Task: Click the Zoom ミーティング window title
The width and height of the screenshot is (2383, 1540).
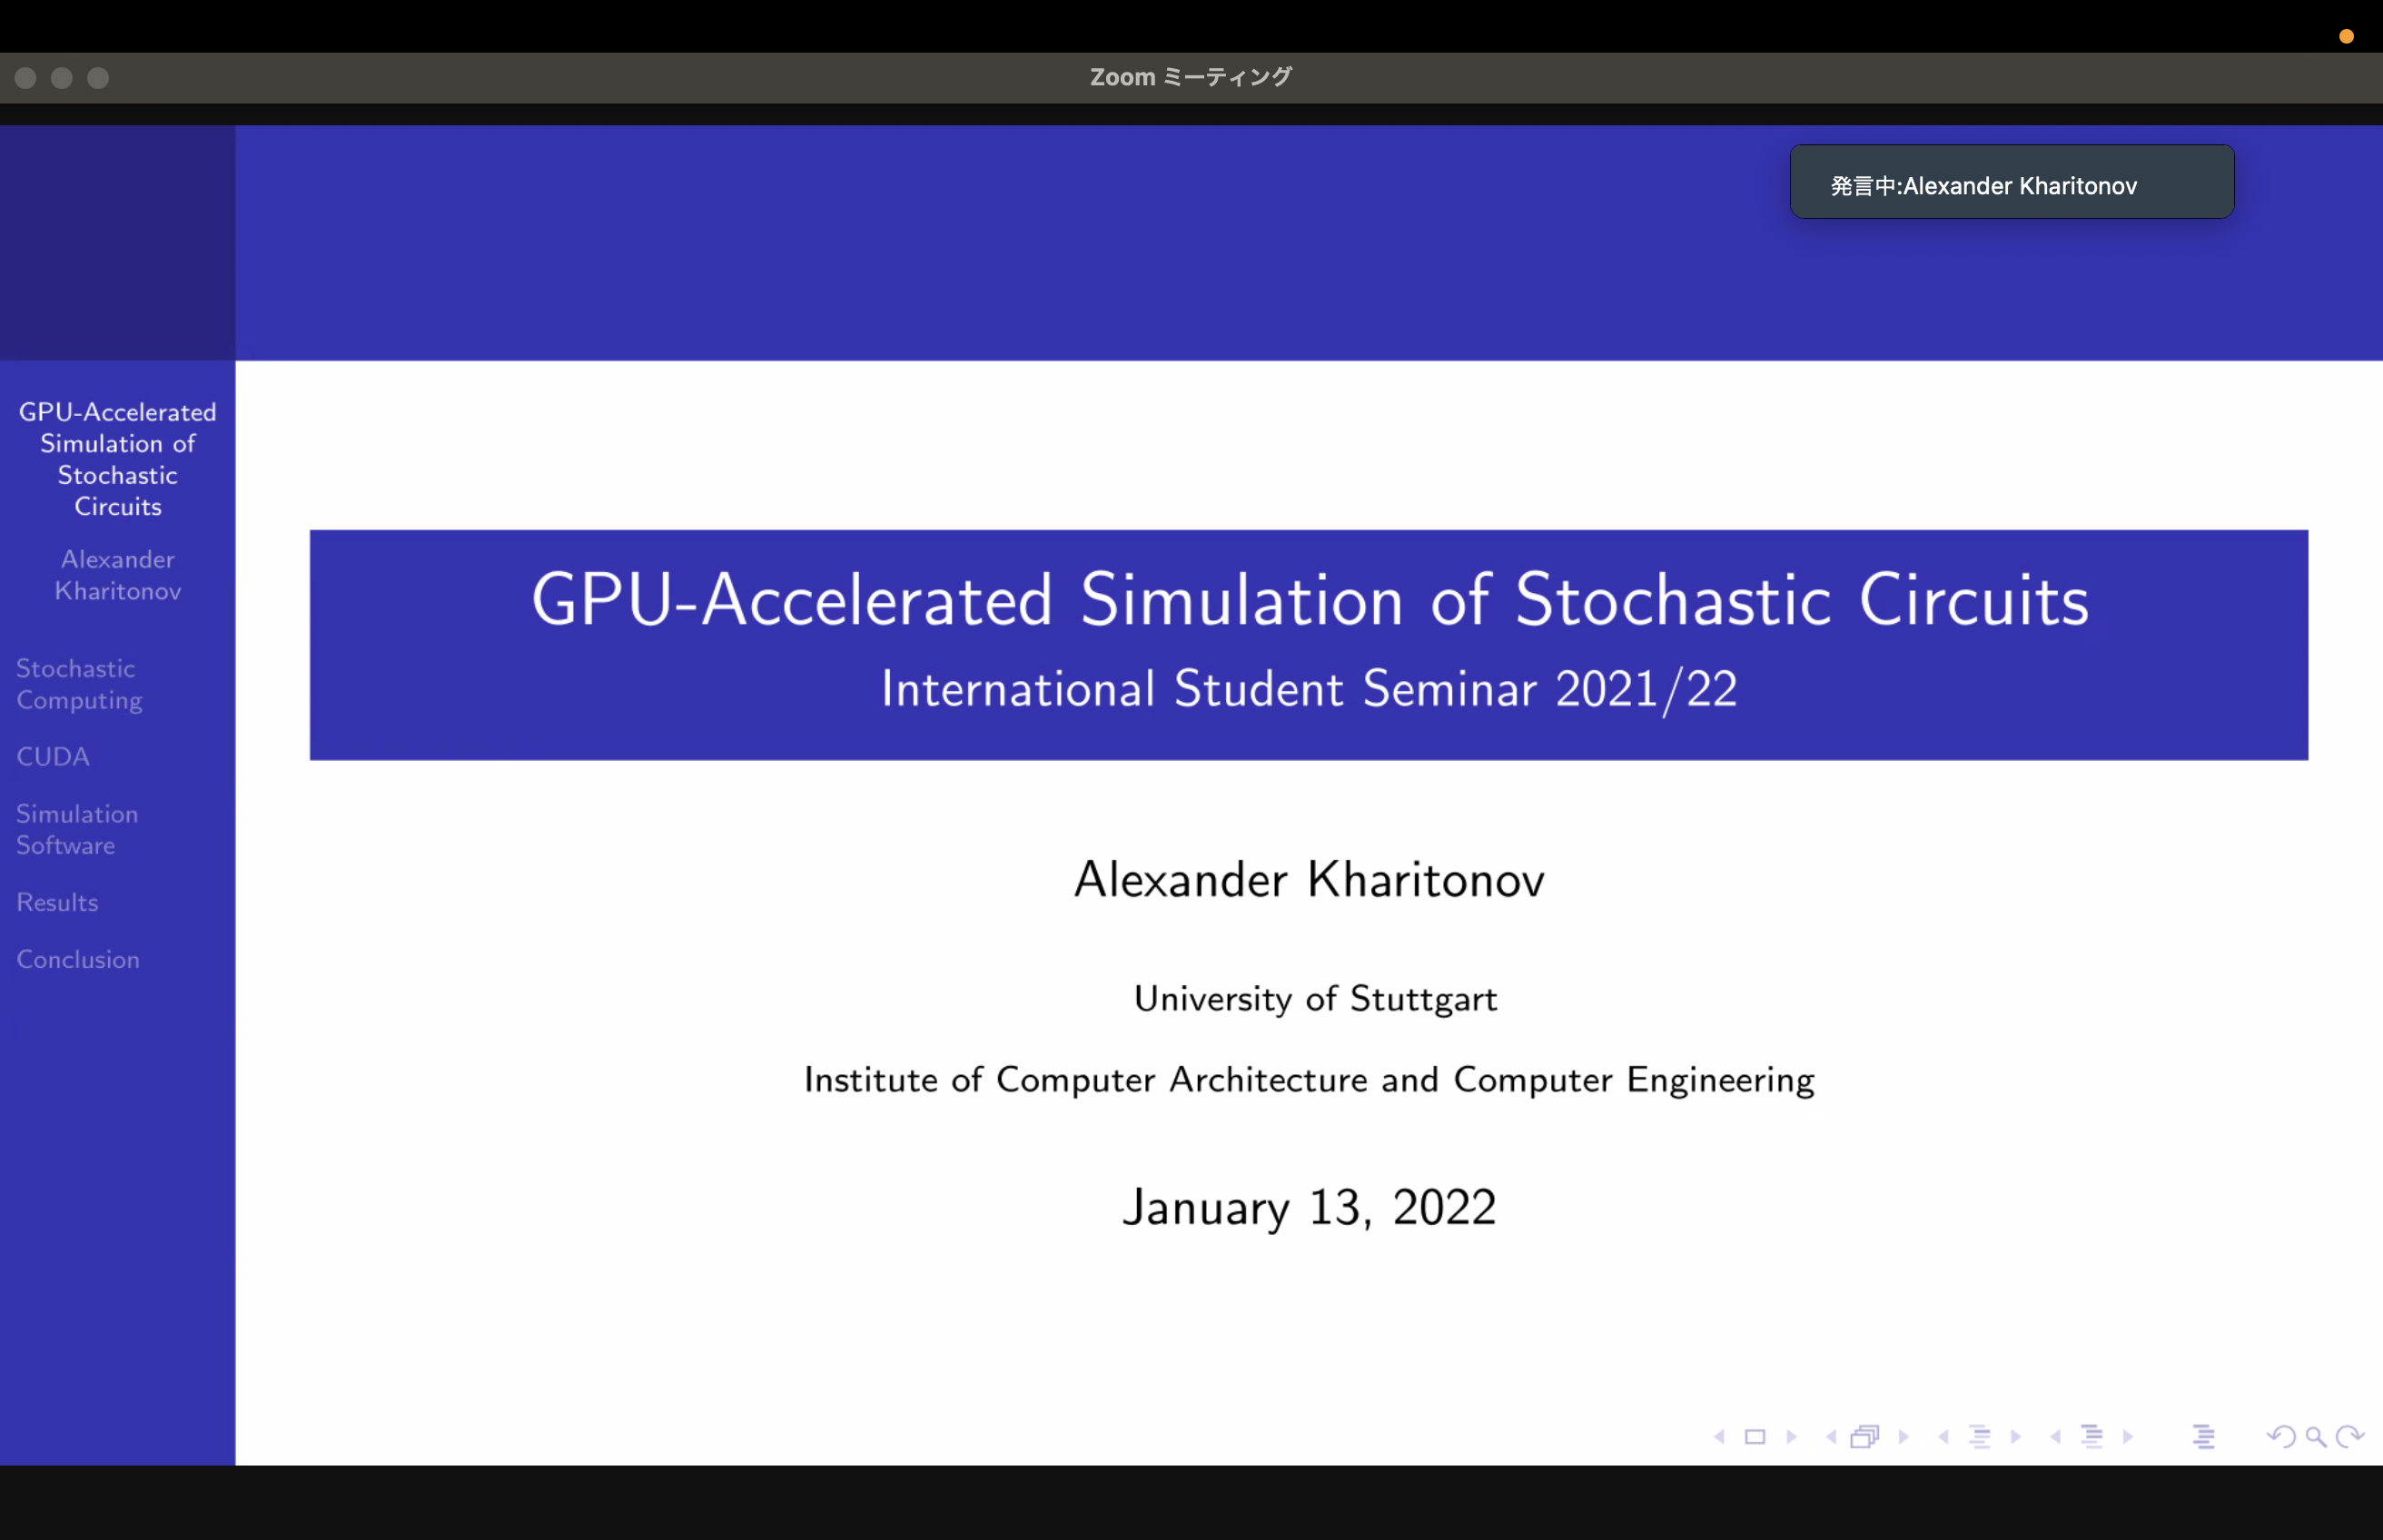Action: point(1191,77)
